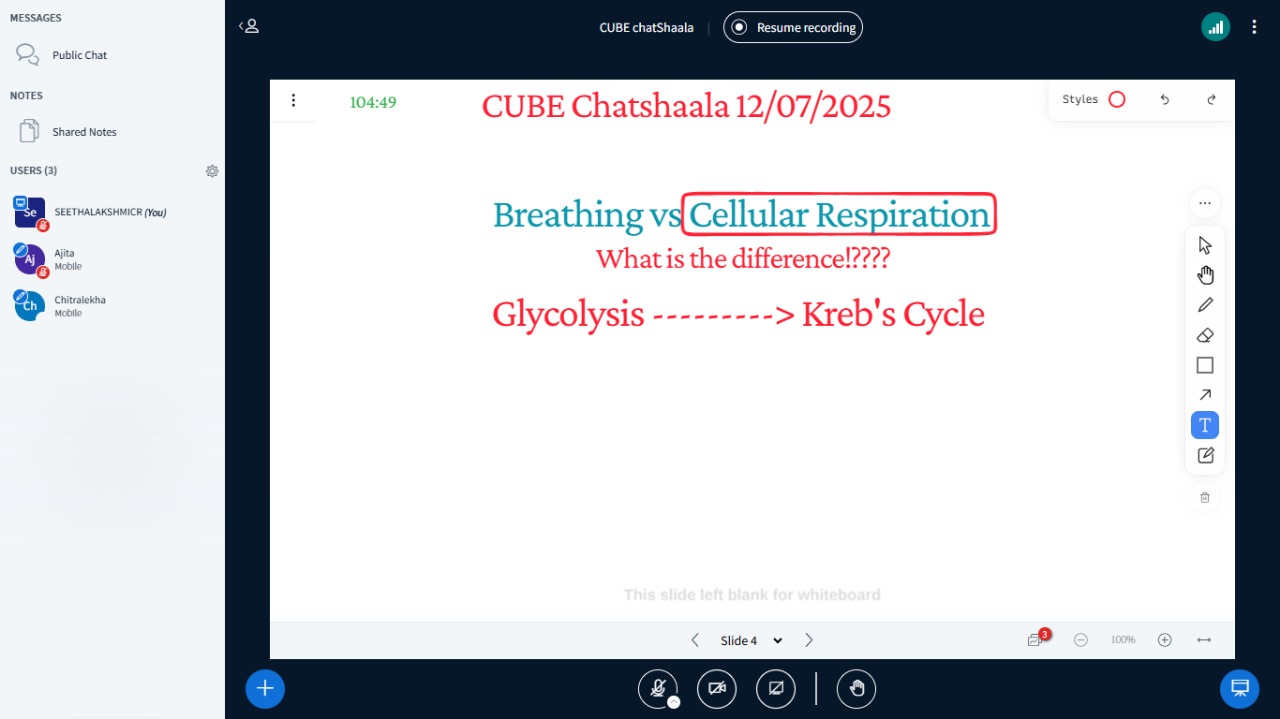Select user SEETHALAKSHMICR (You)
This screenshot has width=1280, height=719.
[x=112, y=212]
